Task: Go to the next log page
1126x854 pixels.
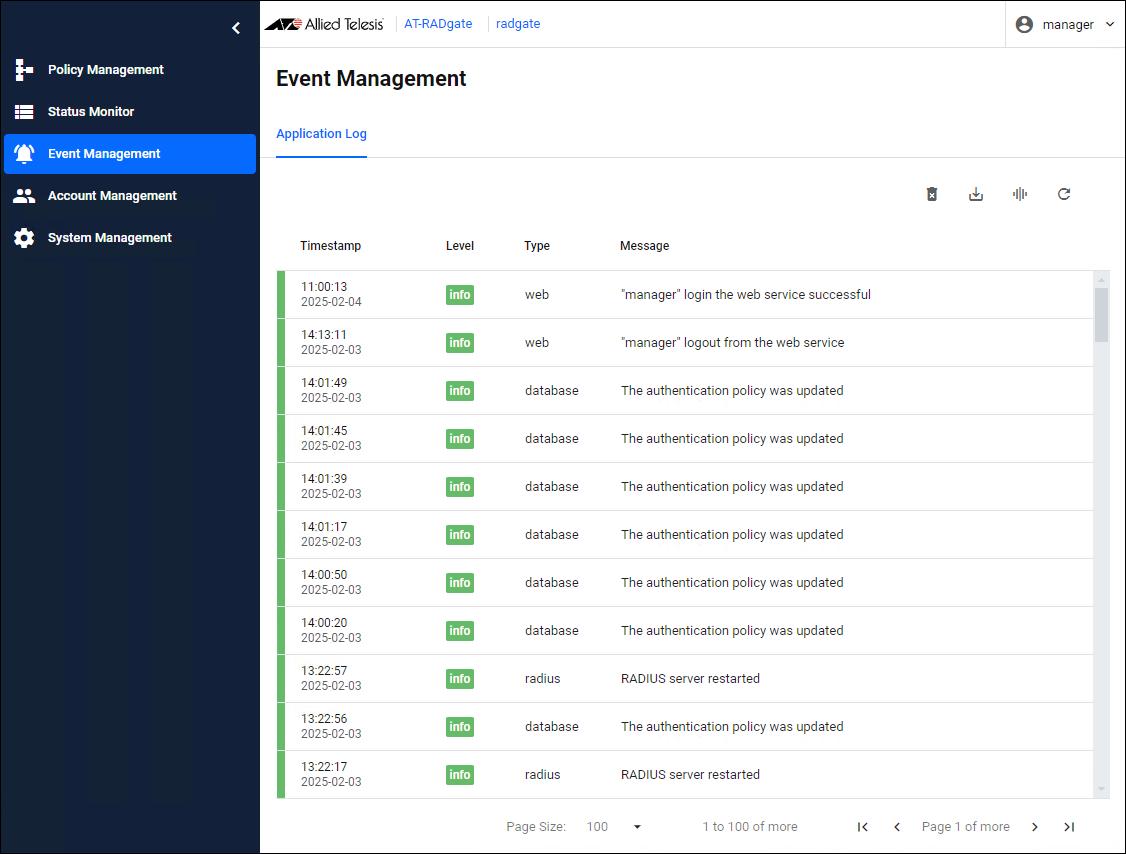Action: pyautogui.click(x=1035, y=827)
